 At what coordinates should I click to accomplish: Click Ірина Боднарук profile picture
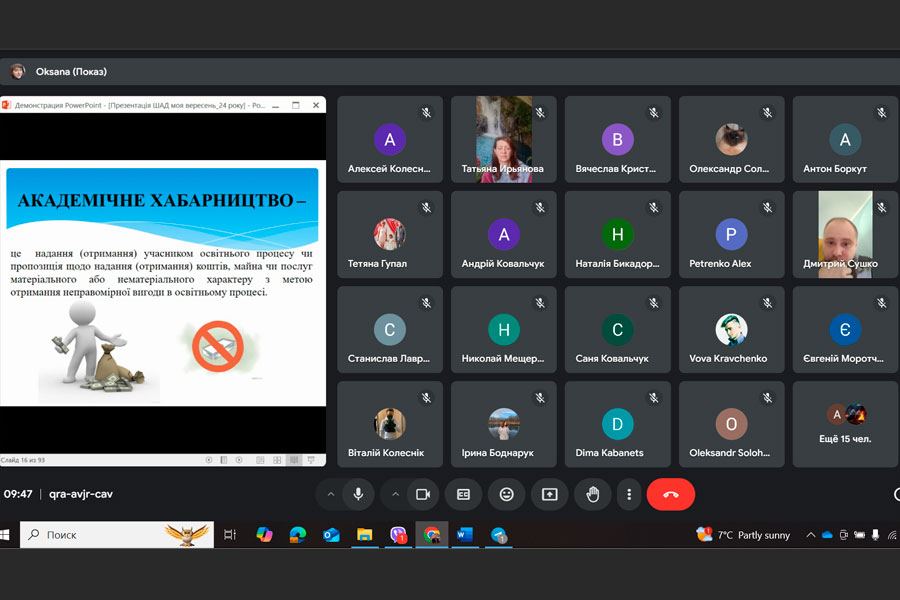pos(503,424)
